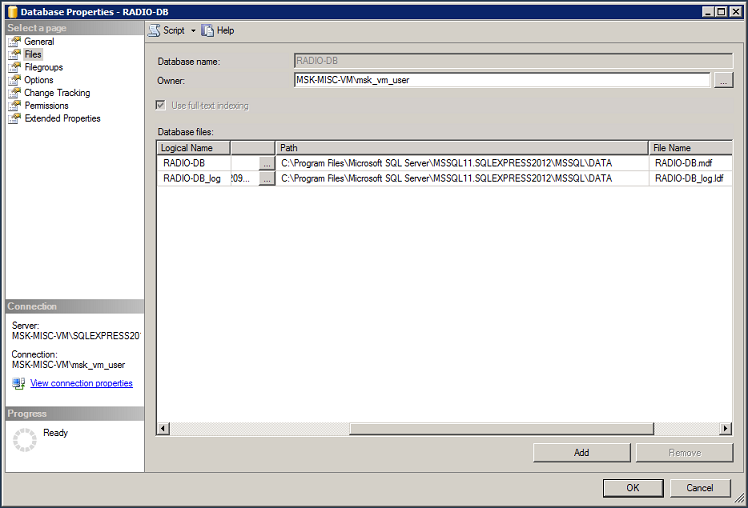Click ellipsis button in RADIO-DB row
Screen dimensions: 748x508
coord(267,164)
